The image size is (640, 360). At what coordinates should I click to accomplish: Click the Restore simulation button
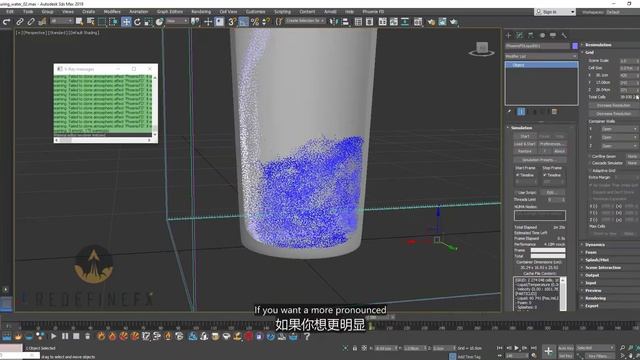525,151
